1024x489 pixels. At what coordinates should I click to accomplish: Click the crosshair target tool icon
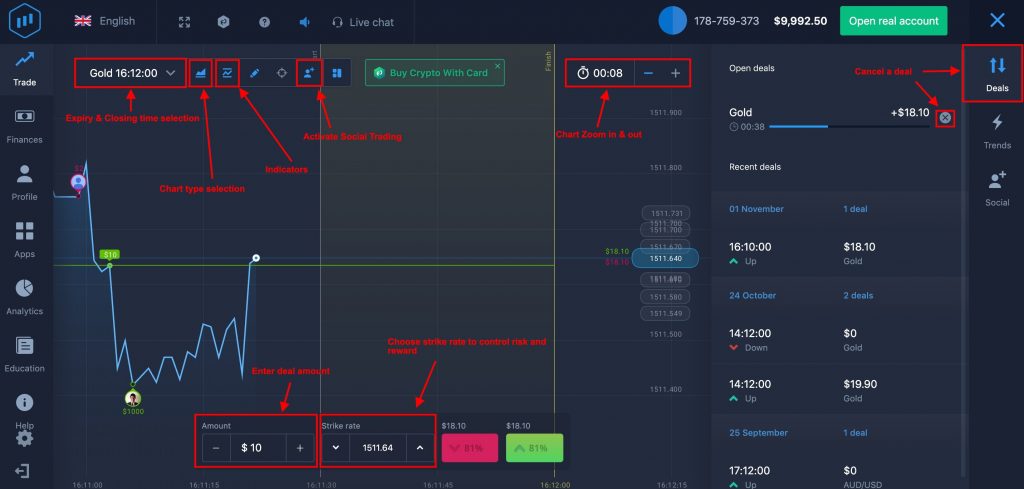(x=282, y=73)
